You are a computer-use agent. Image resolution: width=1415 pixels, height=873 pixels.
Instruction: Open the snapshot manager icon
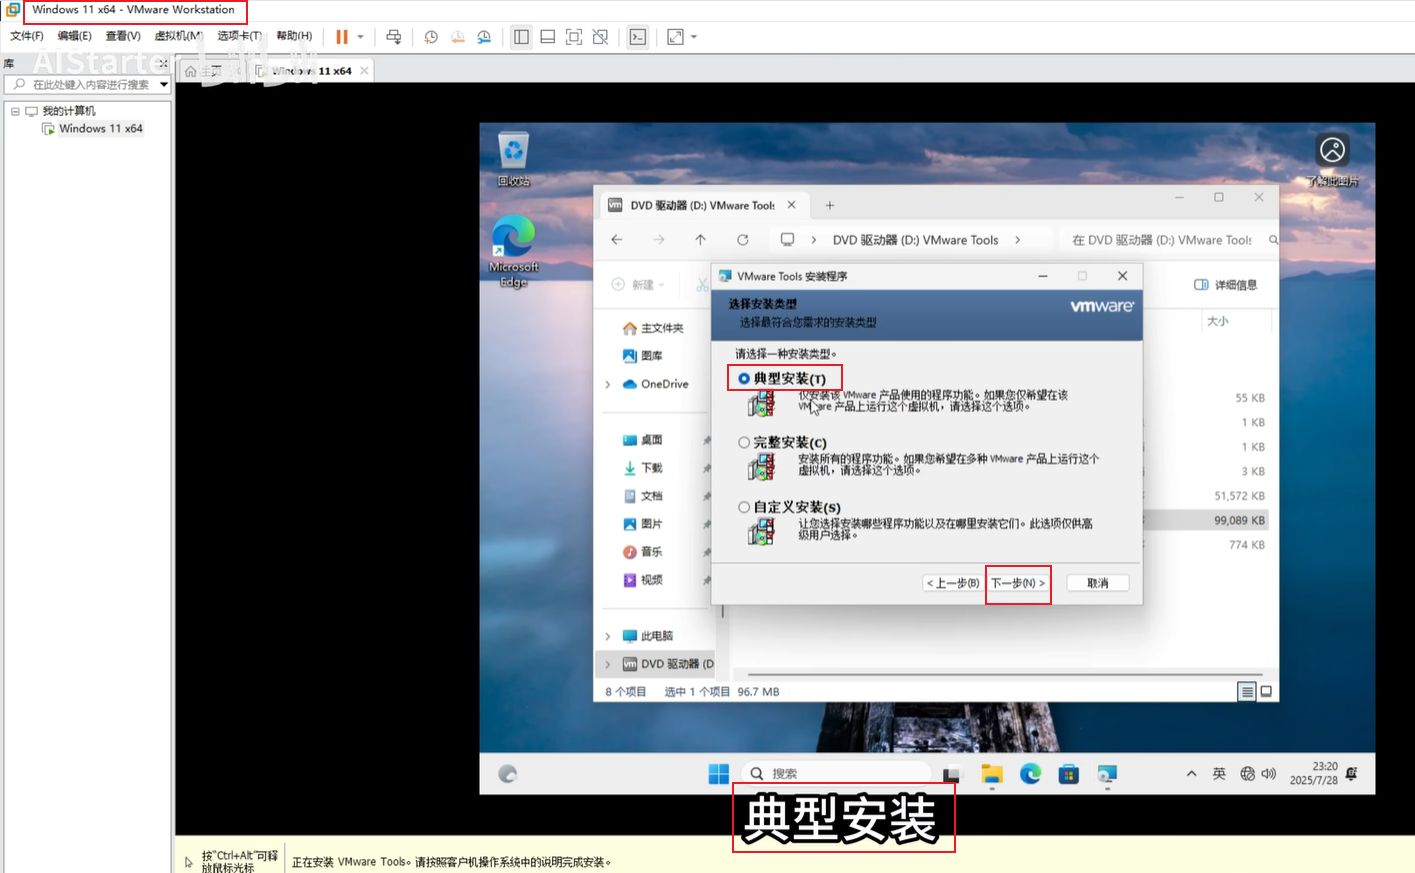pos(484,37)
